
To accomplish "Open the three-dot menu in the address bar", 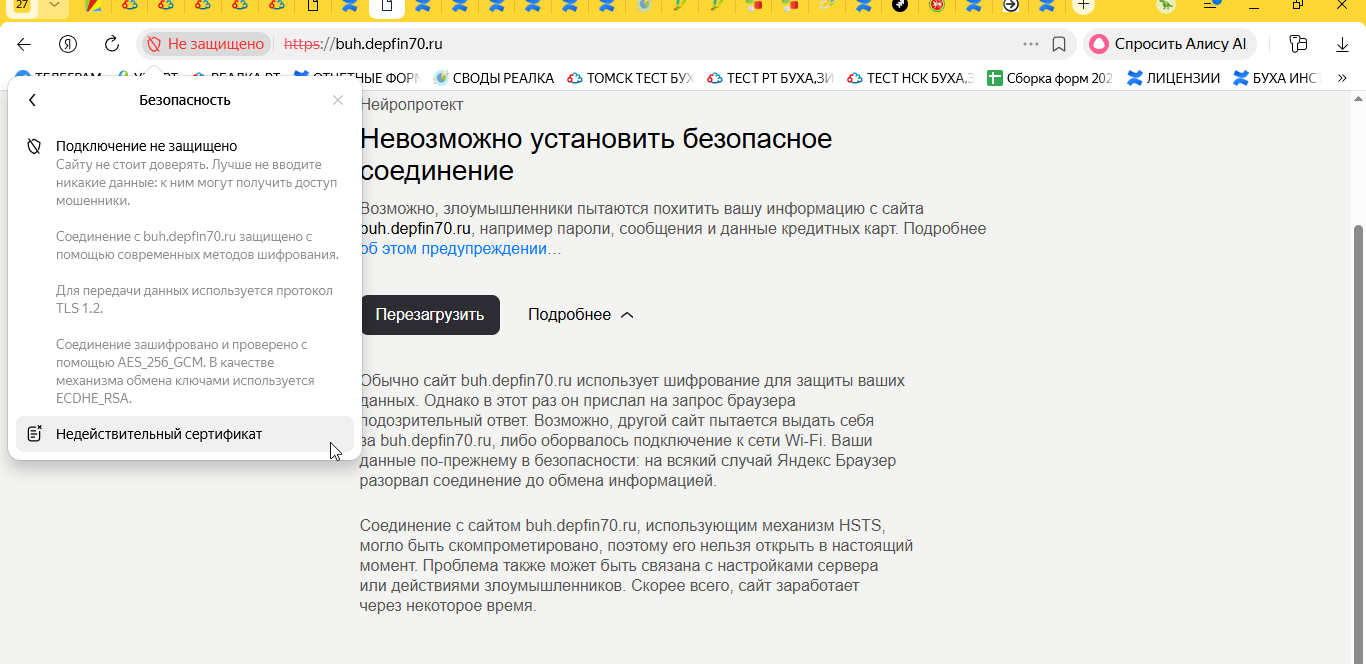I will (1031, 44).
